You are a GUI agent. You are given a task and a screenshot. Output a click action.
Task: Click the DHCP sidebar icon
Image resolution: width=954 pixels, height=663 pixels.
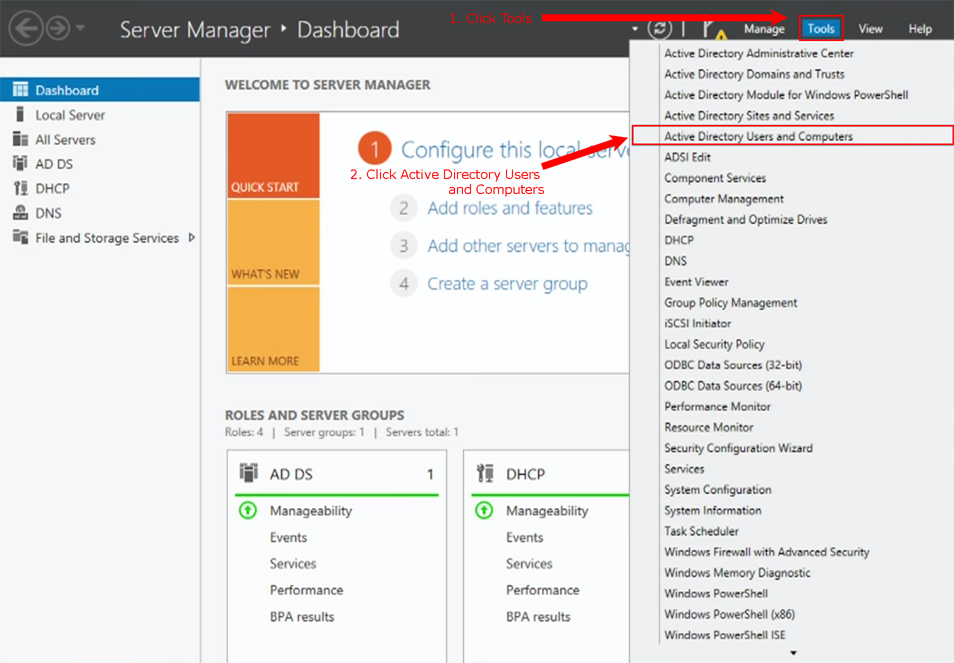pyautogui.click(x=20, y=189)
